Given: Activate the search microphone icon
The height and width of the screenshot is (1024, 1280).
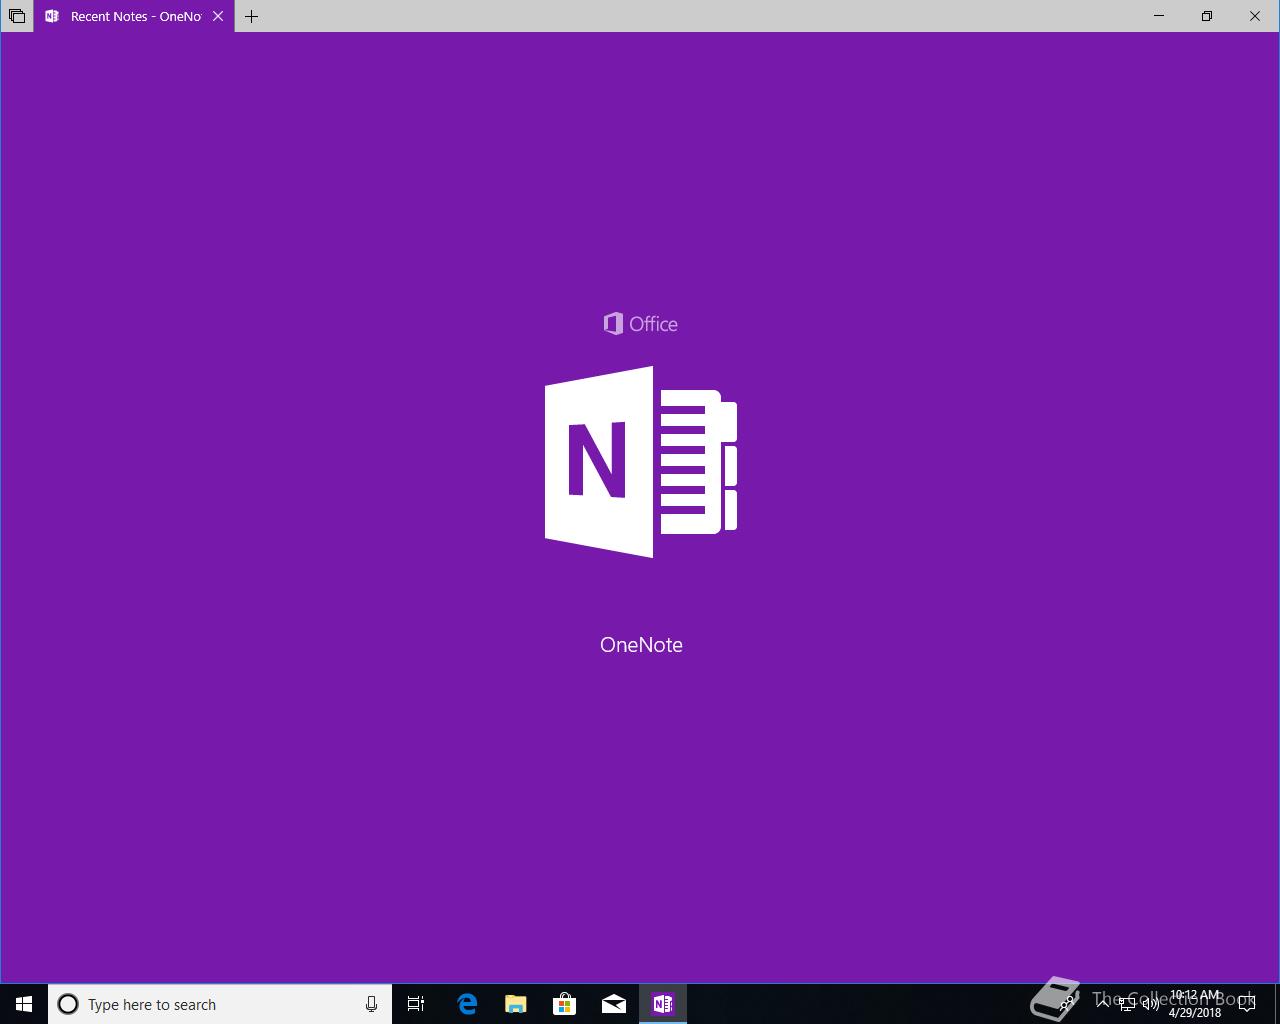Looking at the screenshot, I should [371, 1004].
